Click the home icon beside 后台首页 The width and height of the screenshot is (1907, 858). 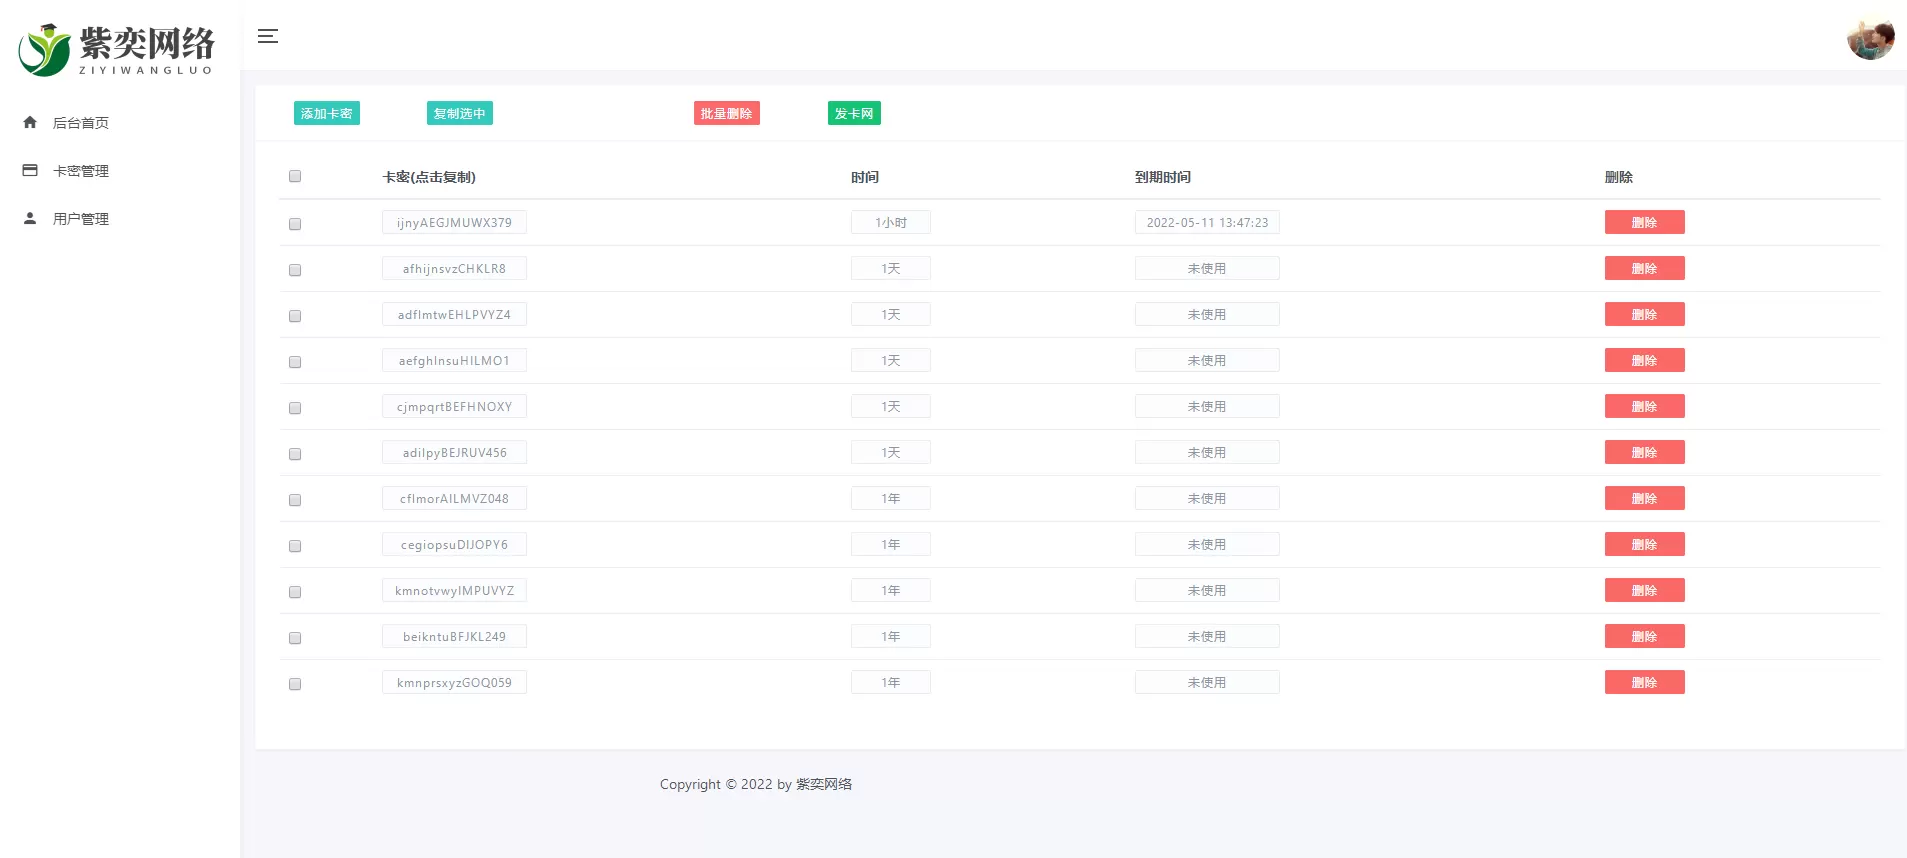[x=30, y=122]
